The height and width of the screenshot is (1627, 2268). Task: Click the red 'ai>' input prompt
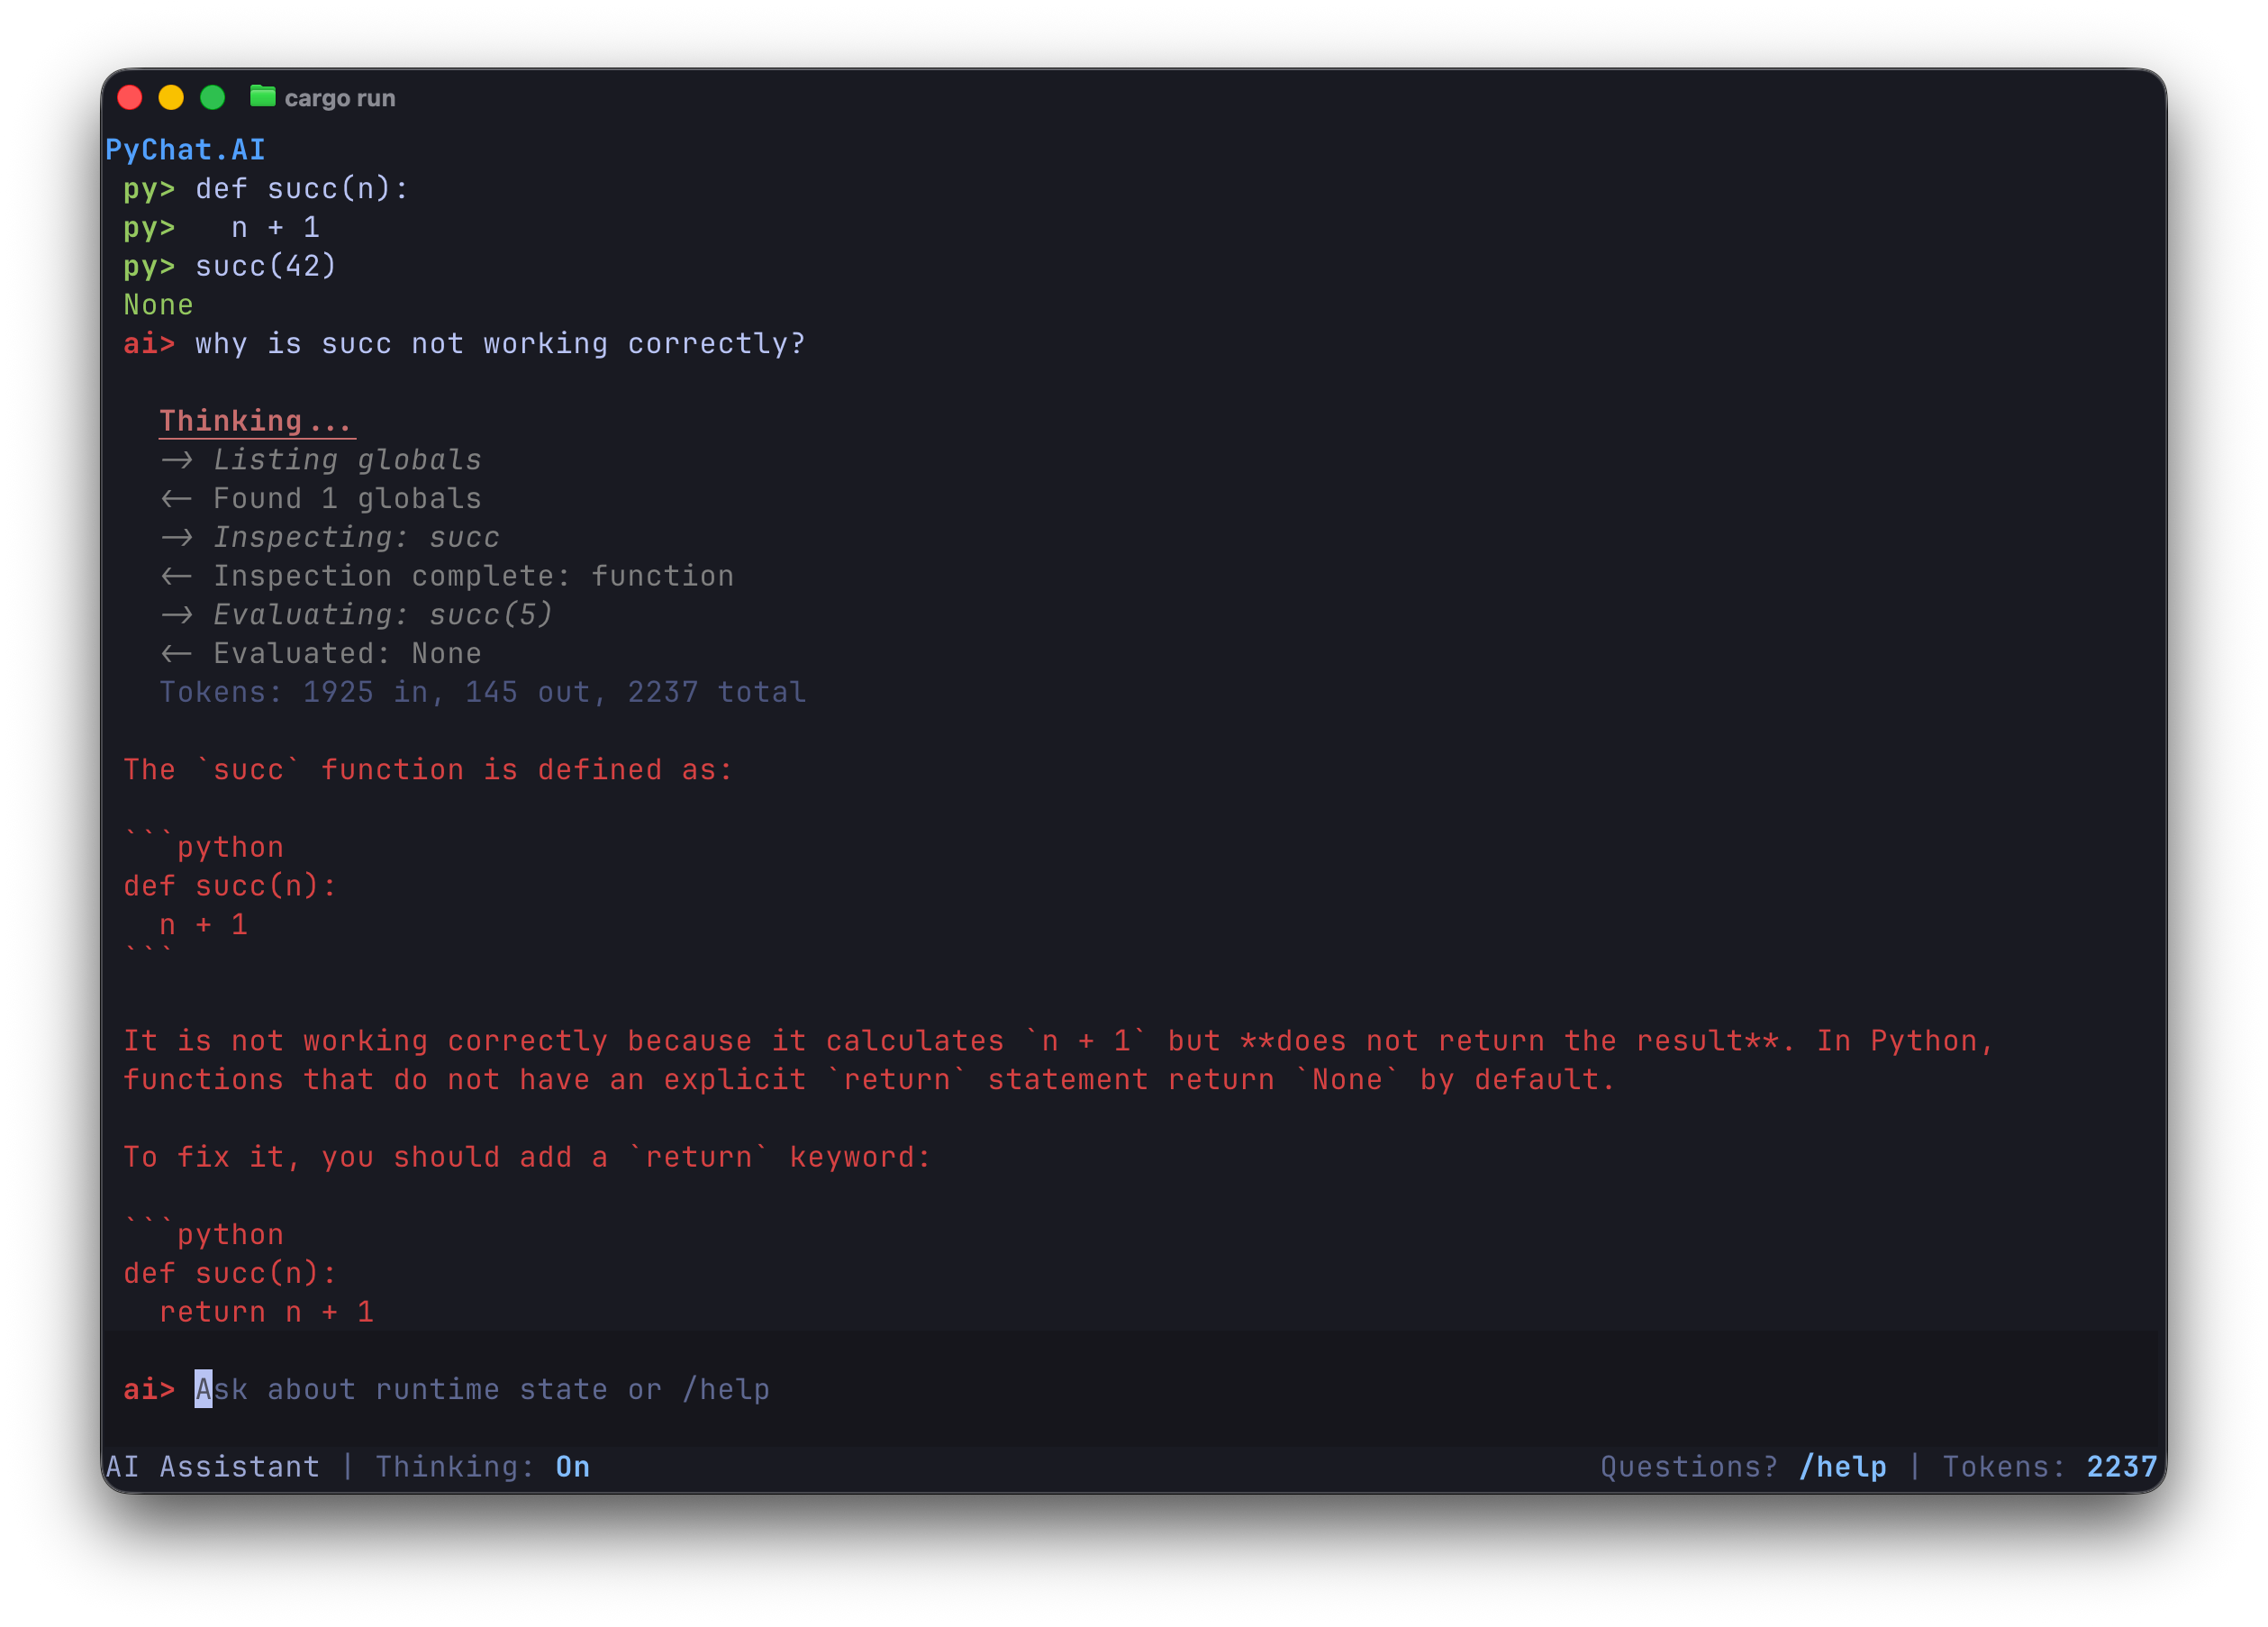point(148,1390)
